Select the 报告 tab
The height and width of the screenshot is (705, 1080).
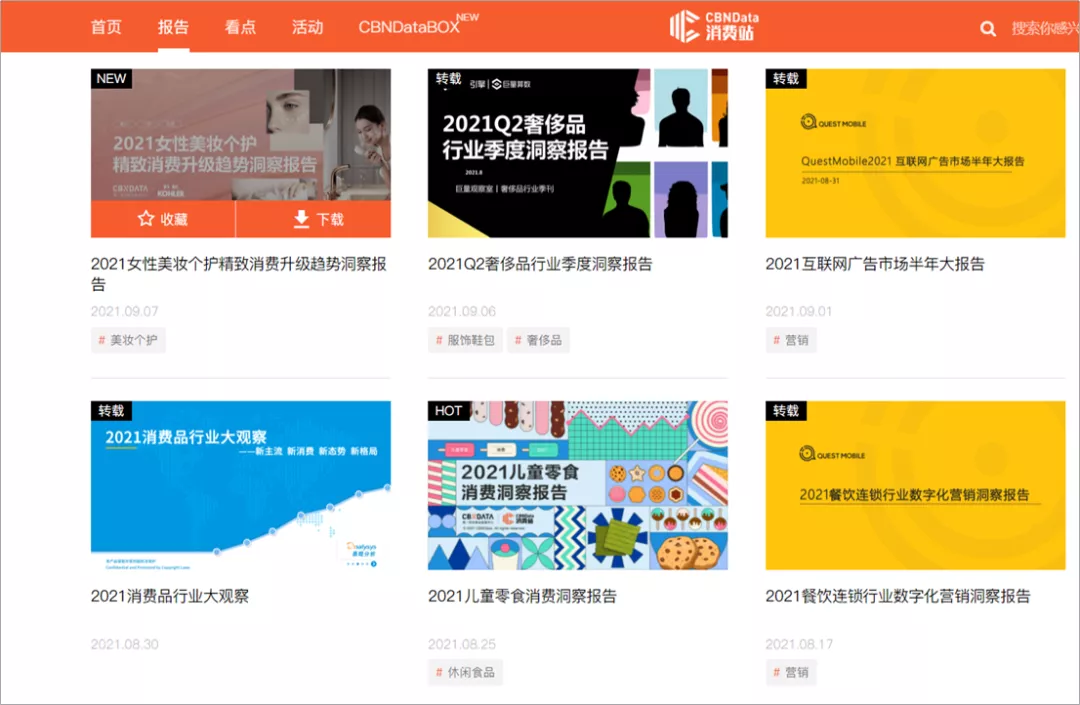tap(173, 27)
